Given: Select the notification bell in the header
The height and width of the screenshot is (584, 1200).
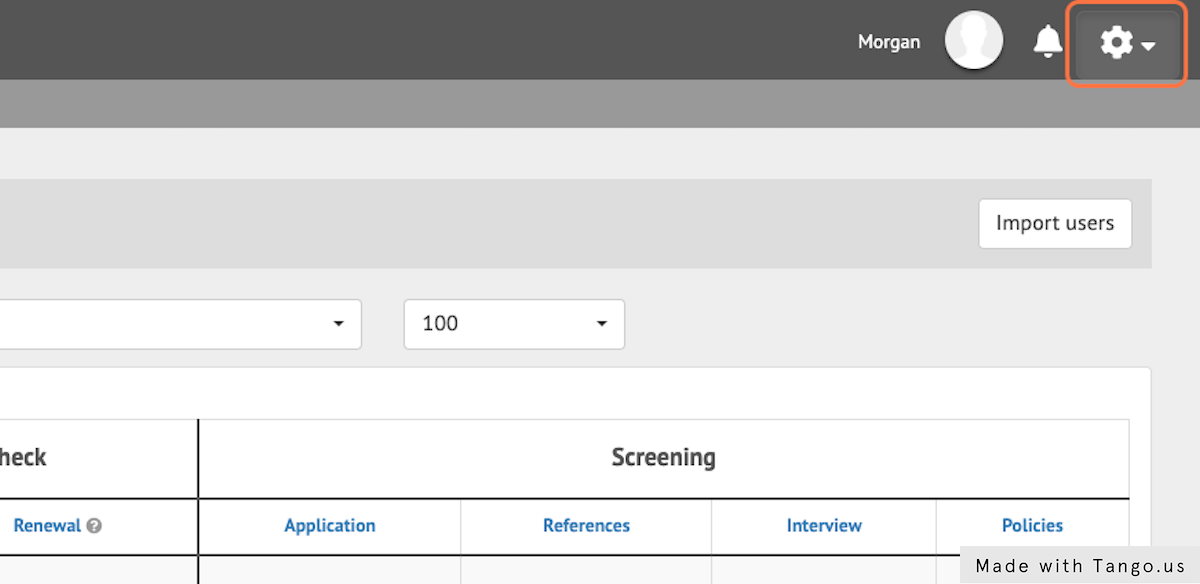Looking at the screenshot, I should (1047, 41).
